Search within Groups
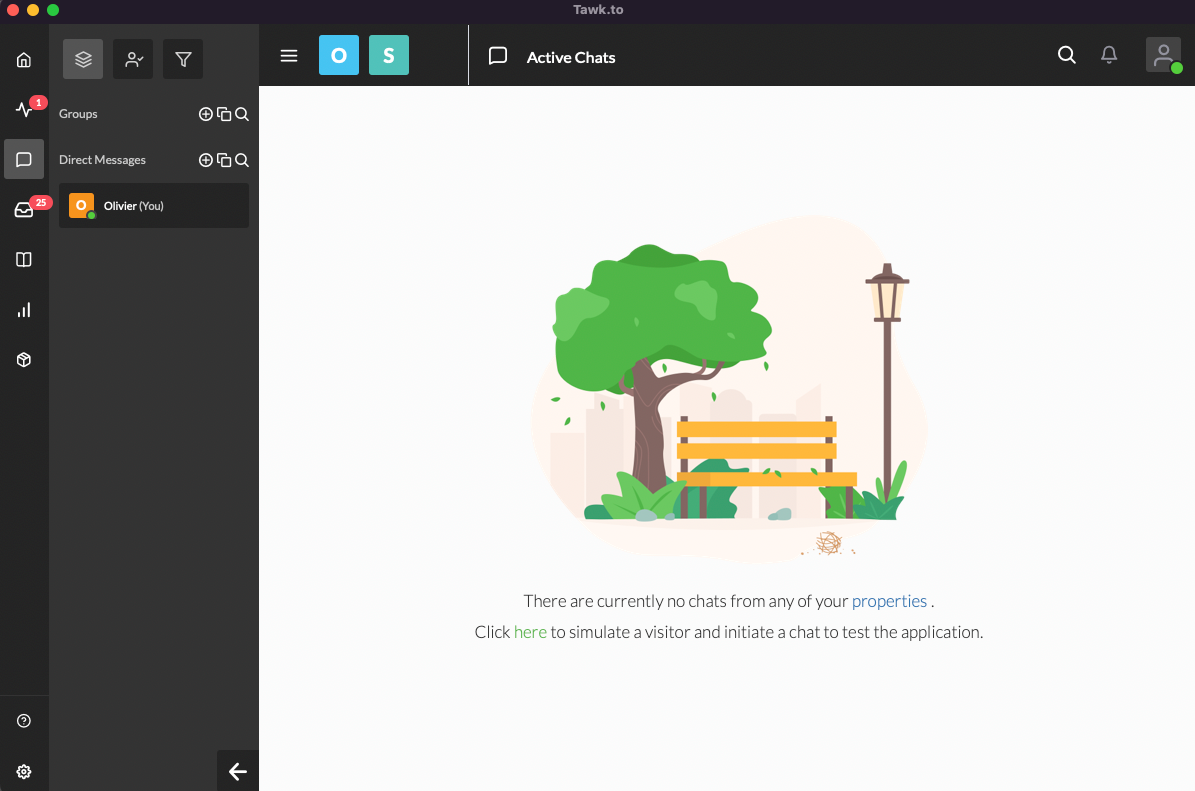Image resolution: width=1195 pixels, height=791 pixels. (242, 114)
